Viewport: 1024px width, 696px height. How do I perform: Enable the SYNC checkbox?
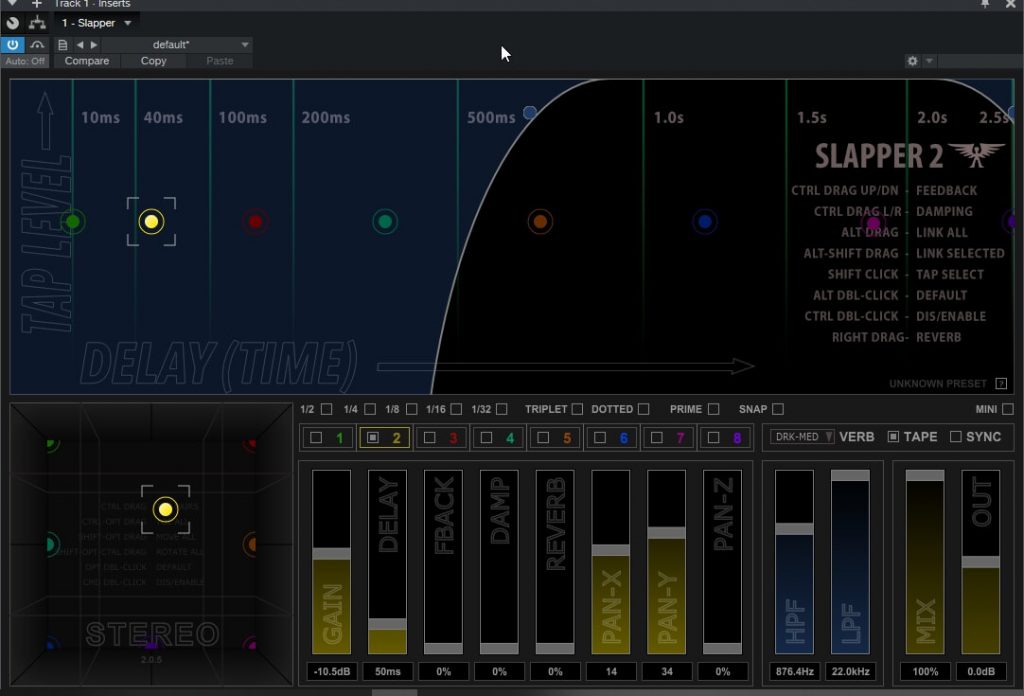[x=956, y=437]
